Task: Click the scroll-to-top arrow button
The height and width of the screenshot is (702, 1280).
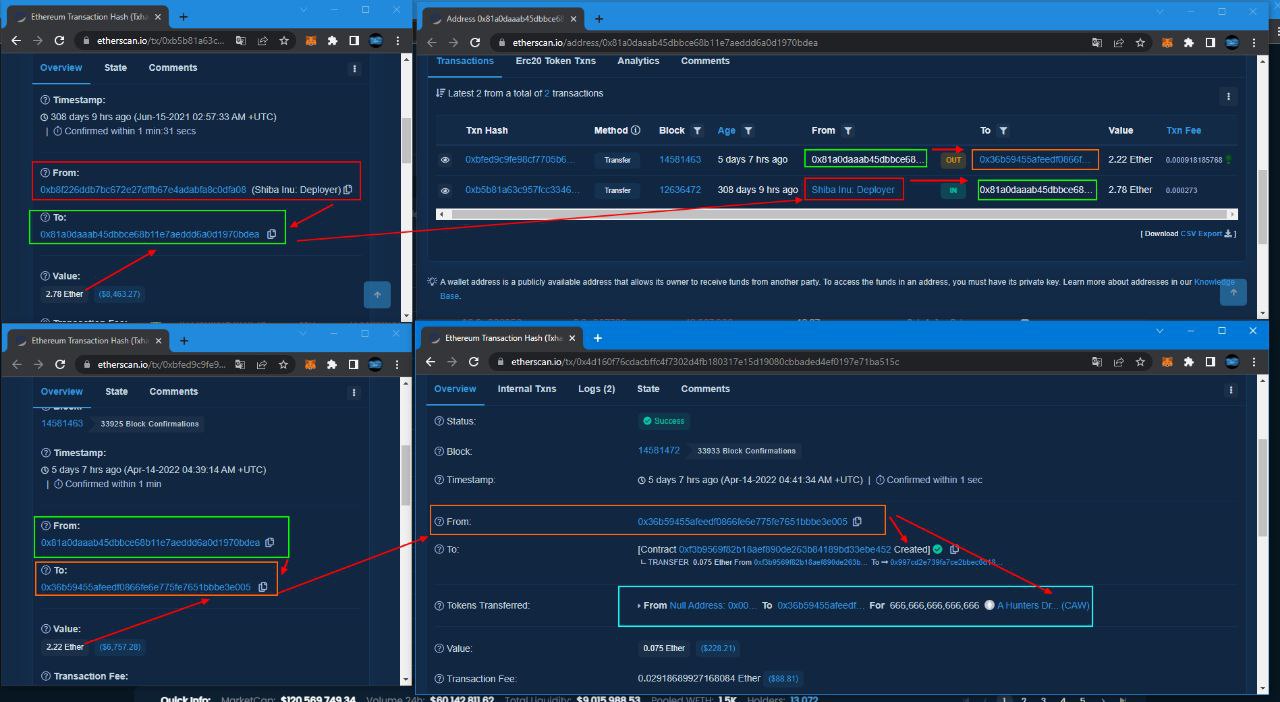Action: click(x=377, y=294)
